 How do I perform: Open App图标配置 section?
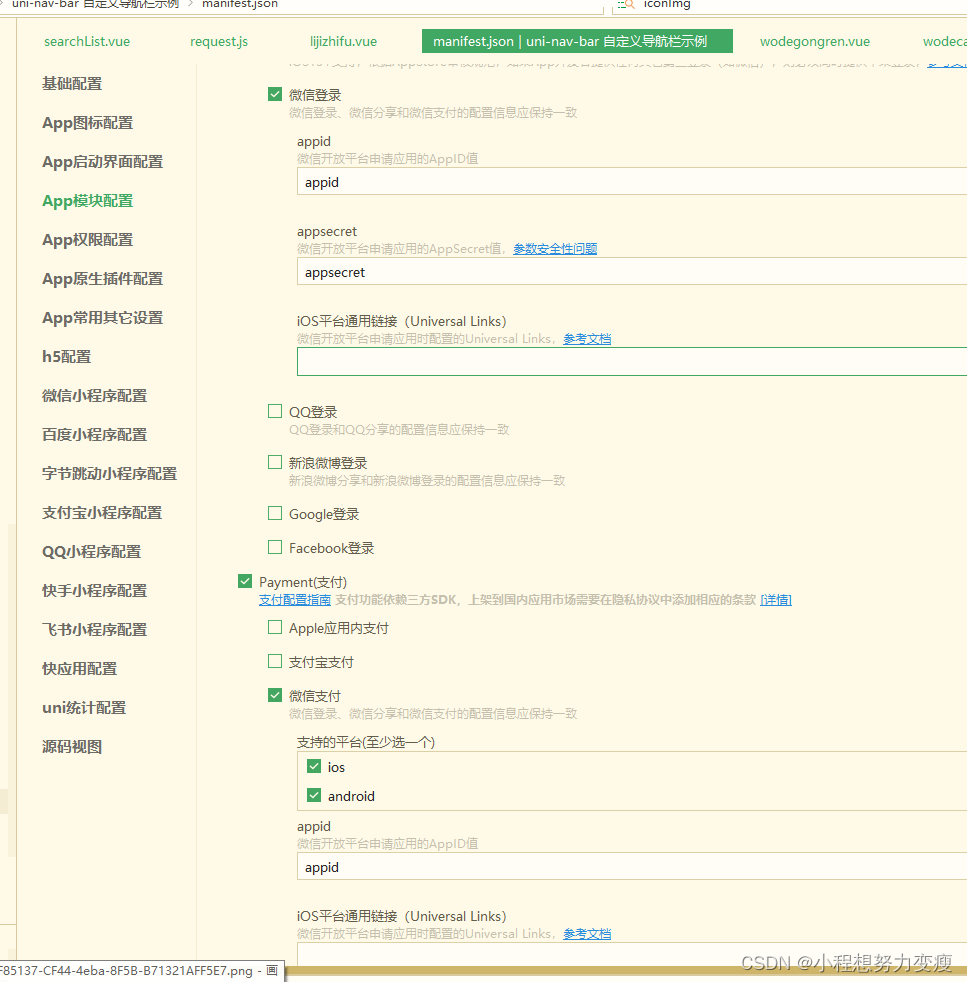click(88, 123)
